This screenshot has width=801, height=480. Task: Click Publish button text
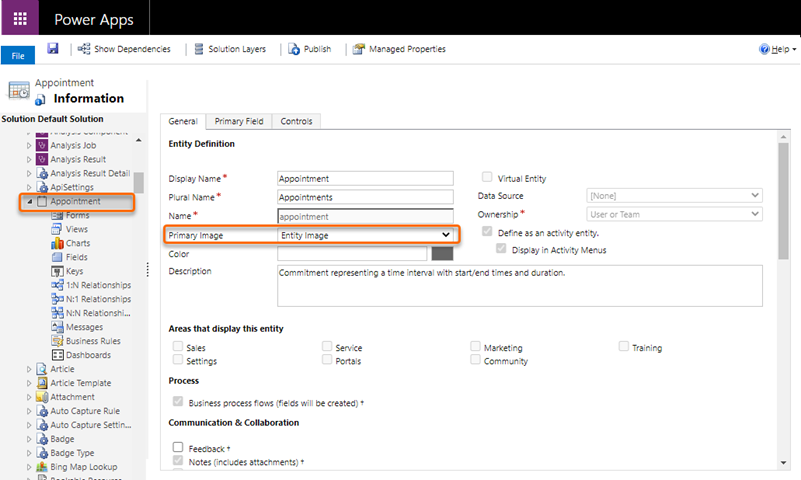[317, 49]
